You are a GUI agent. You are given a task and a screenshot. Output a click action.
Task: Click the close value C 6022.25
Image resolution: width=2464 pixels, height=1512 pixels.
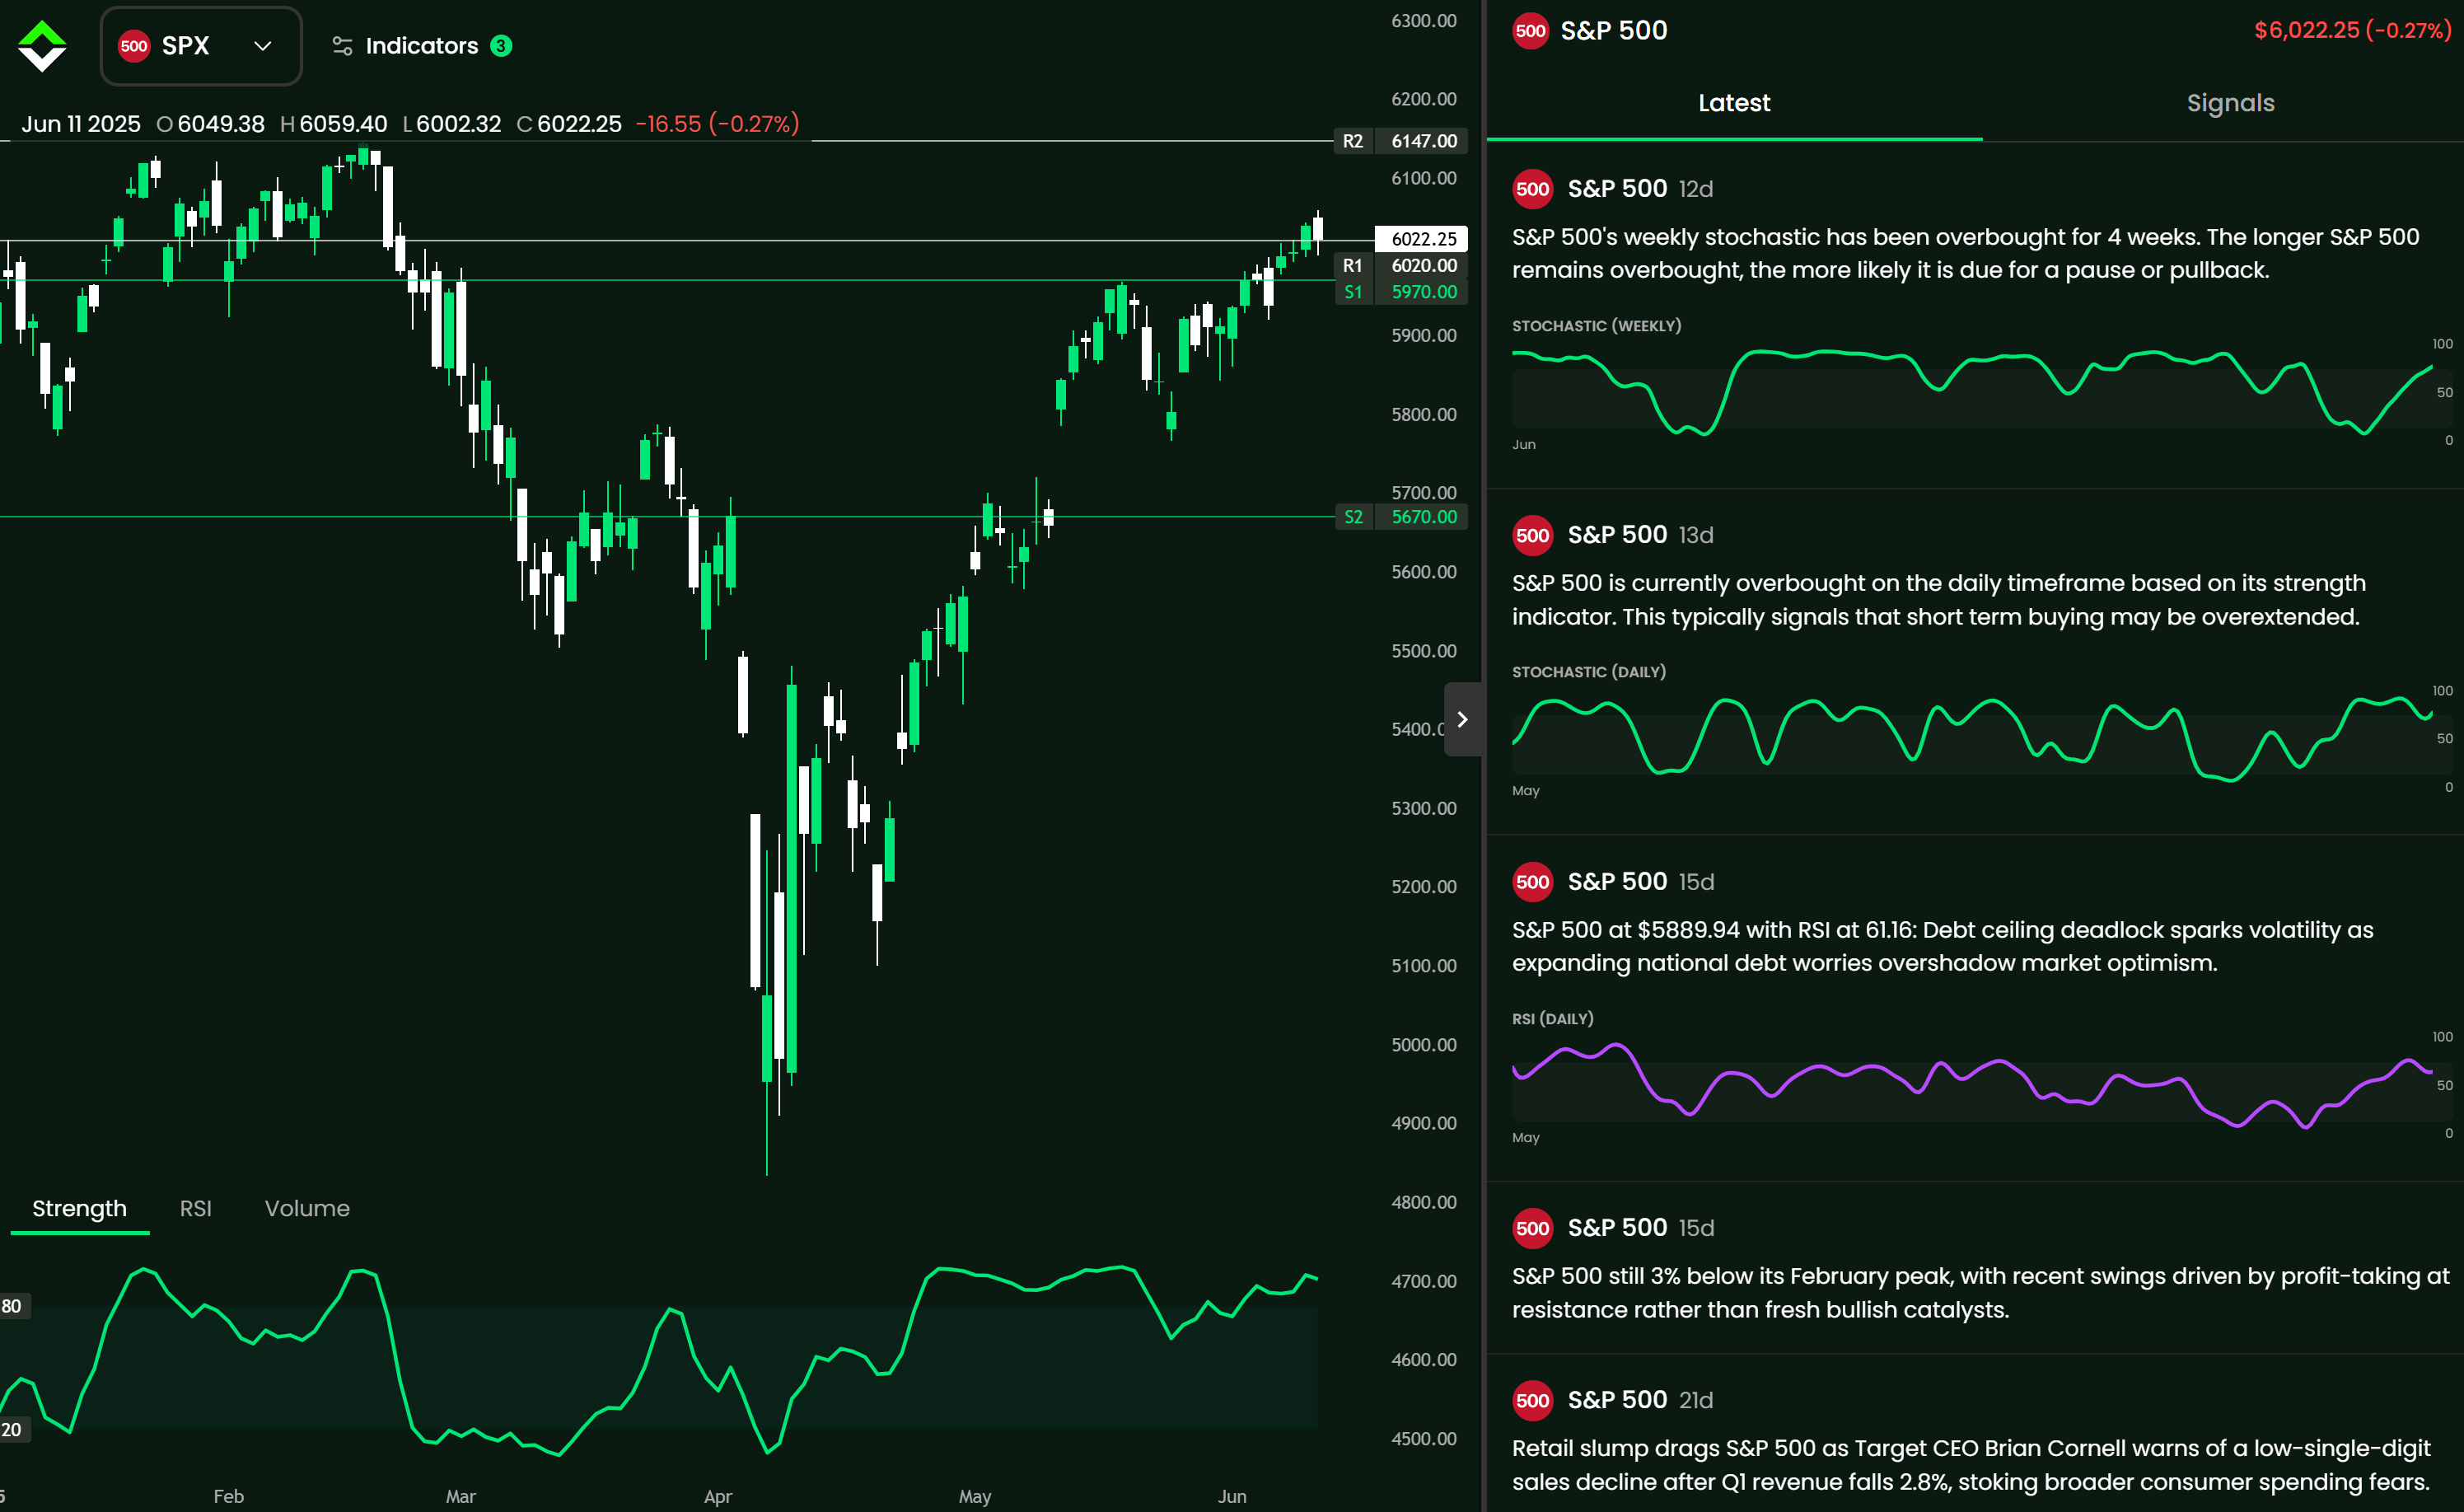click(x=569, y=124)
